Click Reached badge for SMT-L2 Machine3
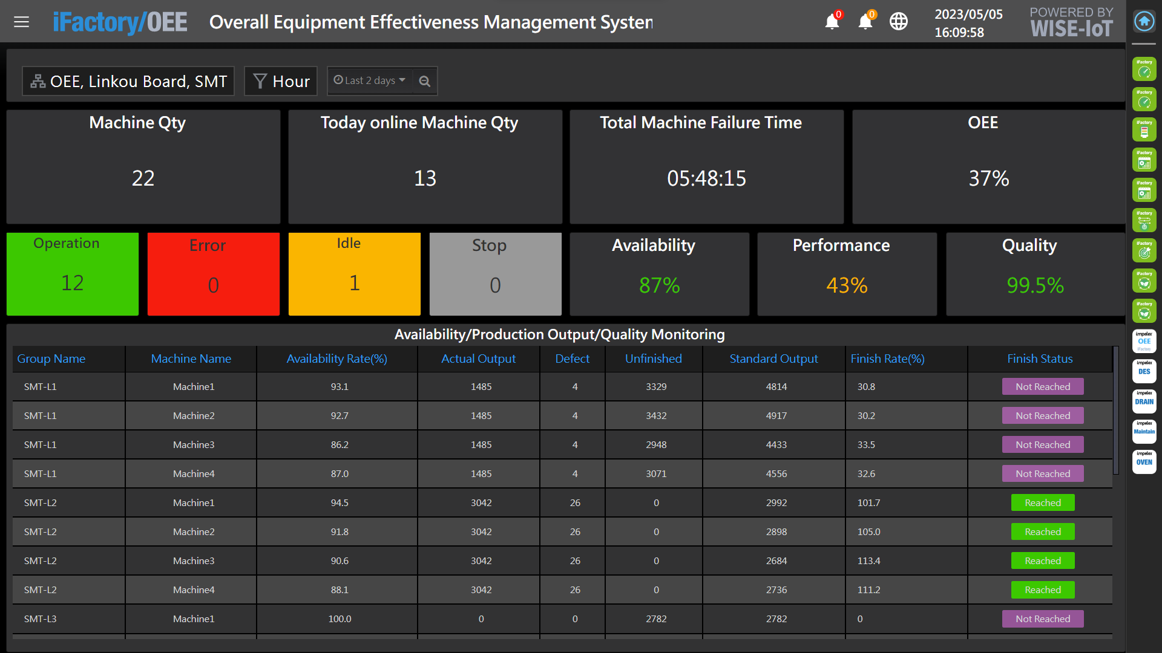Viewport: 1162px width, 653px height. tap(1043, 560)
